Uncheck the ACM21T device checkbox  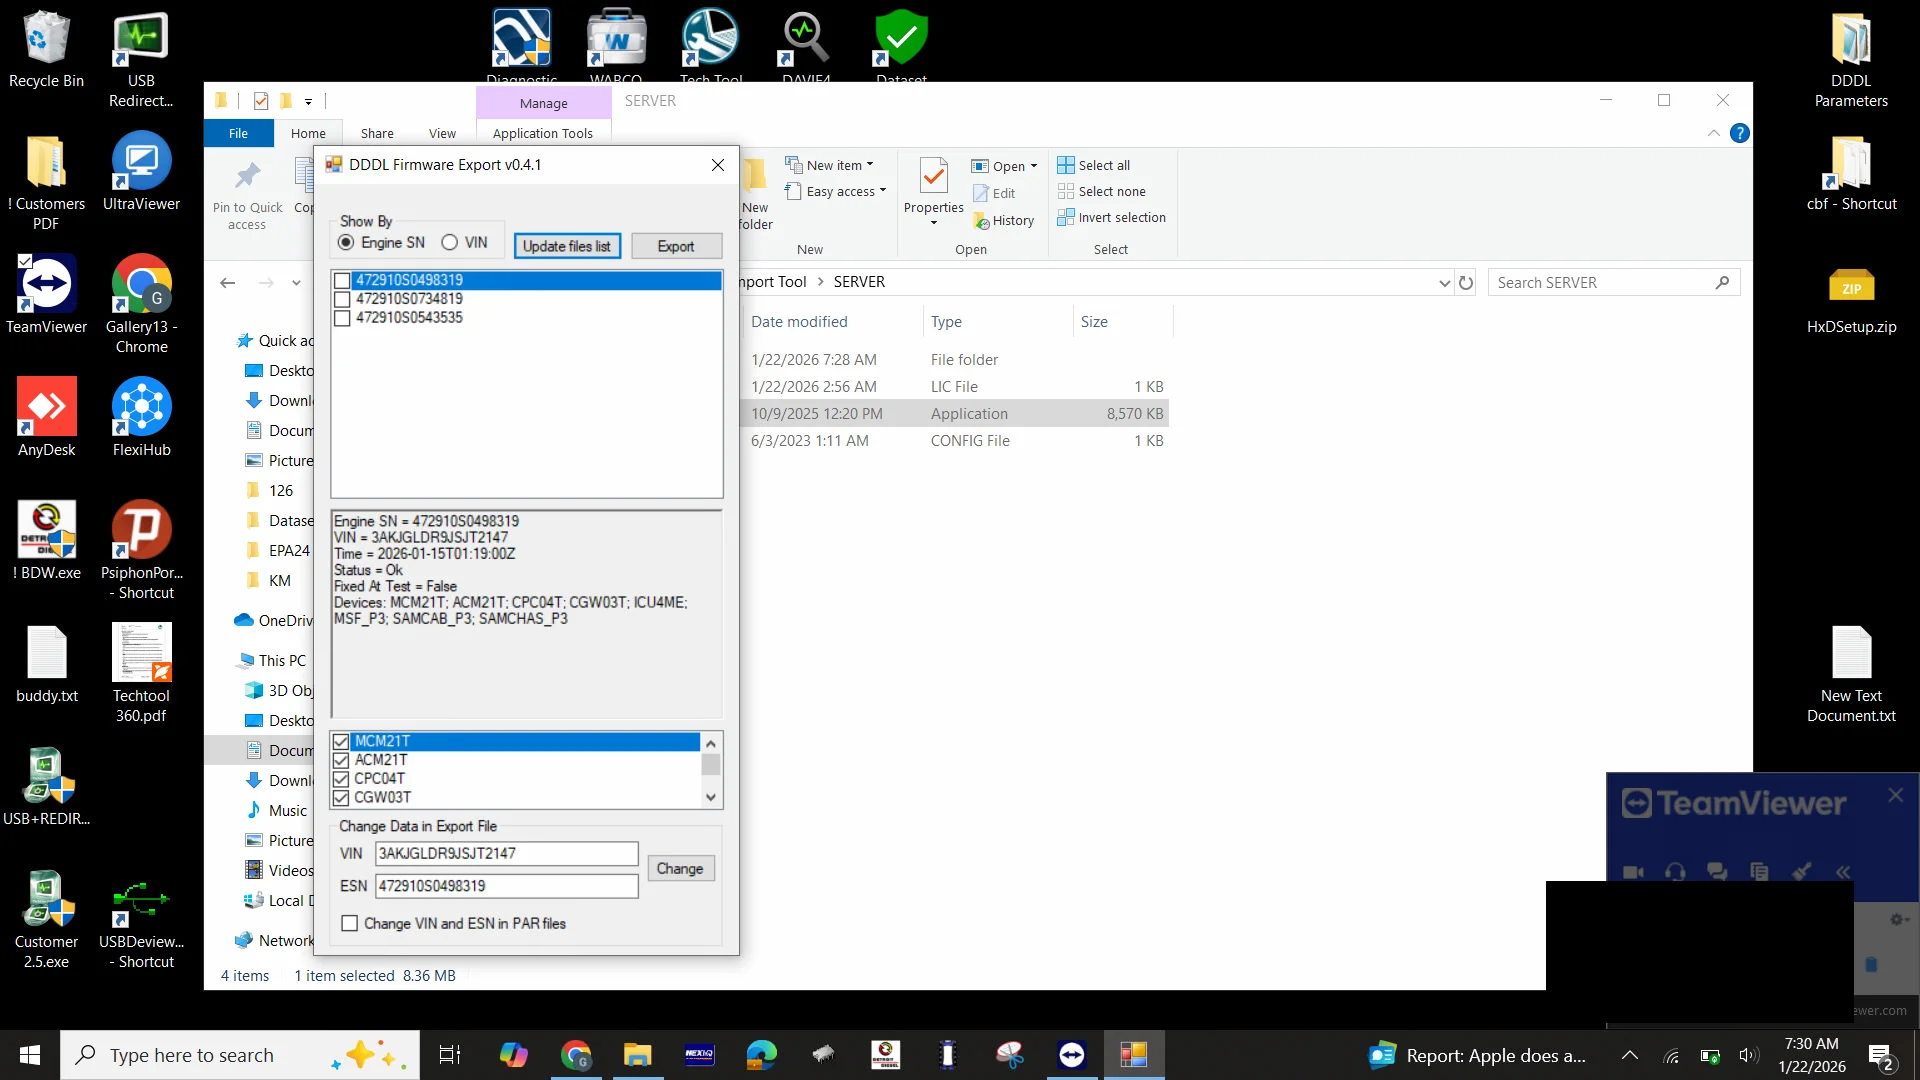[x=341, y=760]
